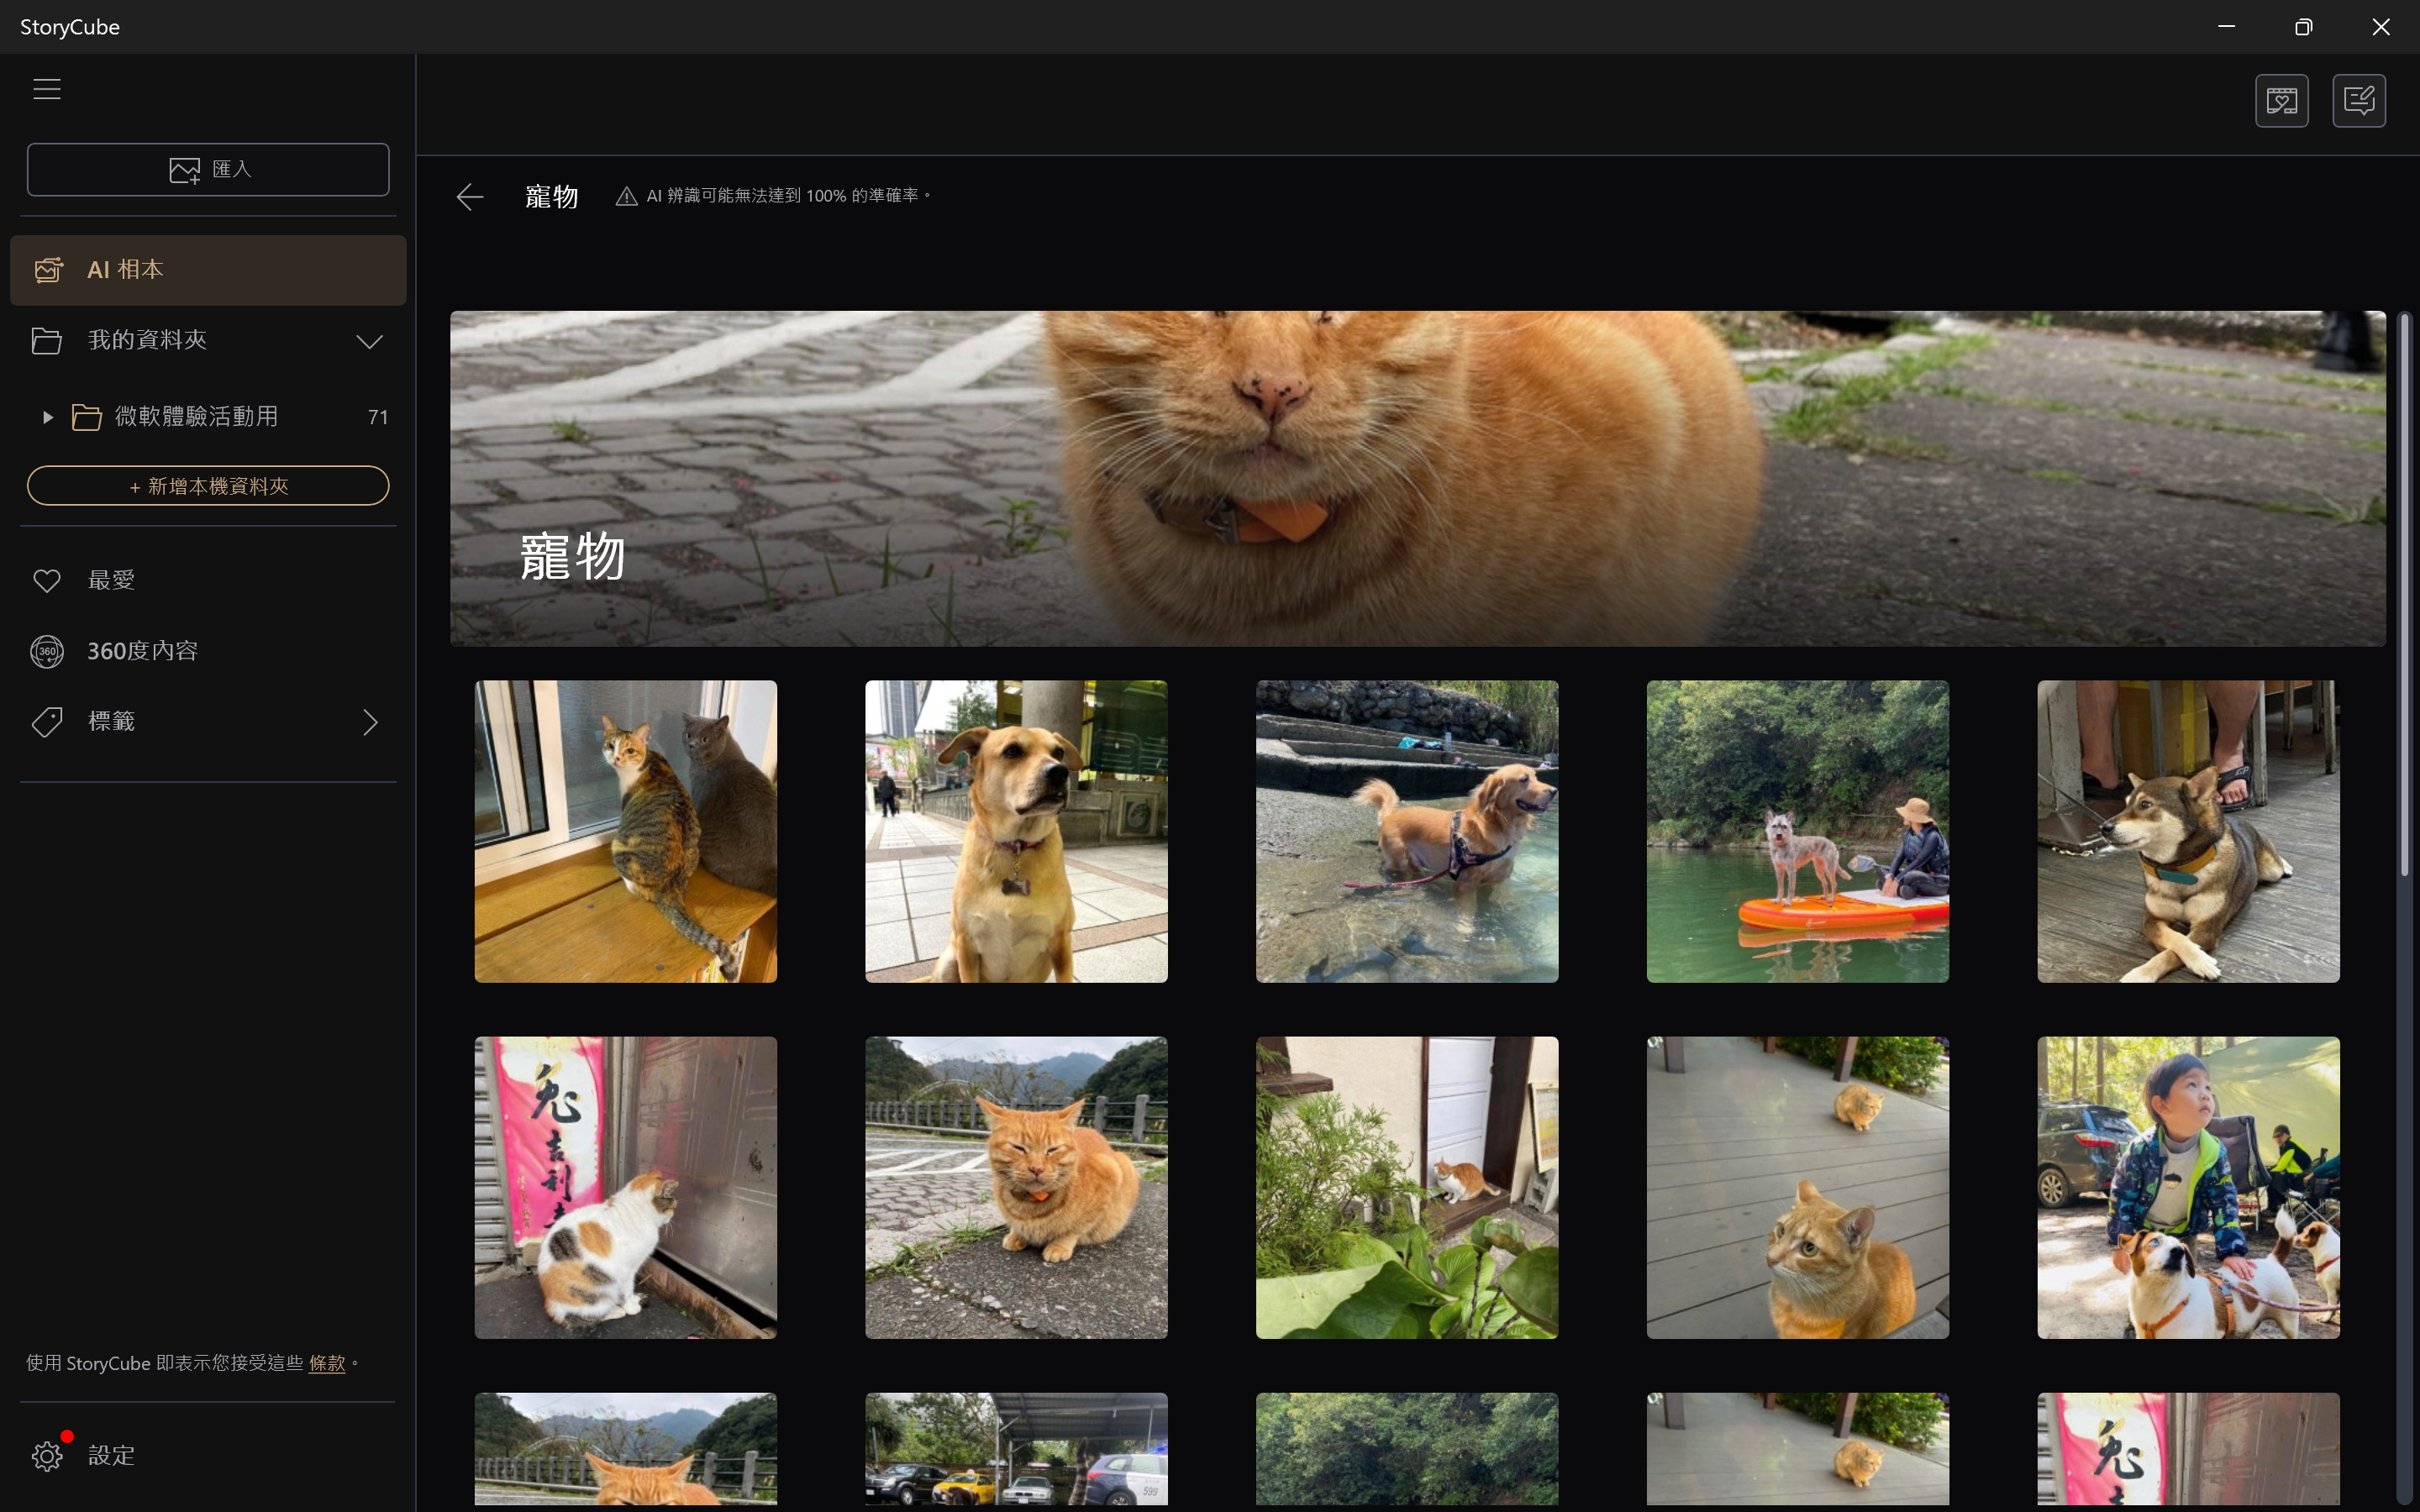Viewport: 2420px width, 1512px height.
Task: Click the 新增本機資料夾 button
Action: coord(208,486)
